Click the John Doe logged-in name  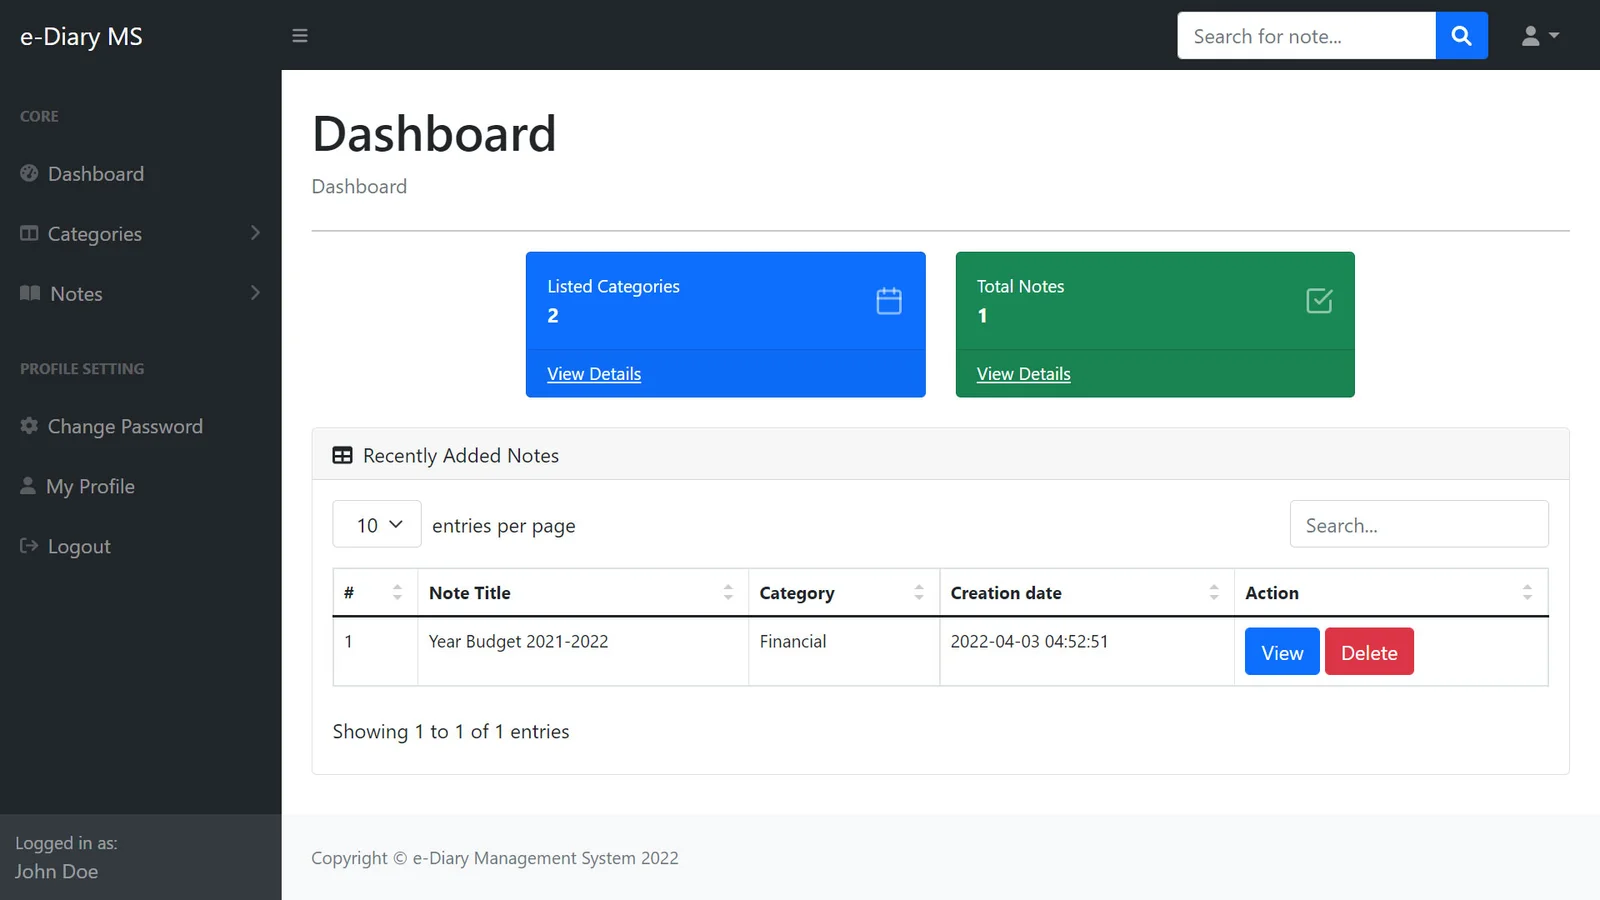click(56, 871)
